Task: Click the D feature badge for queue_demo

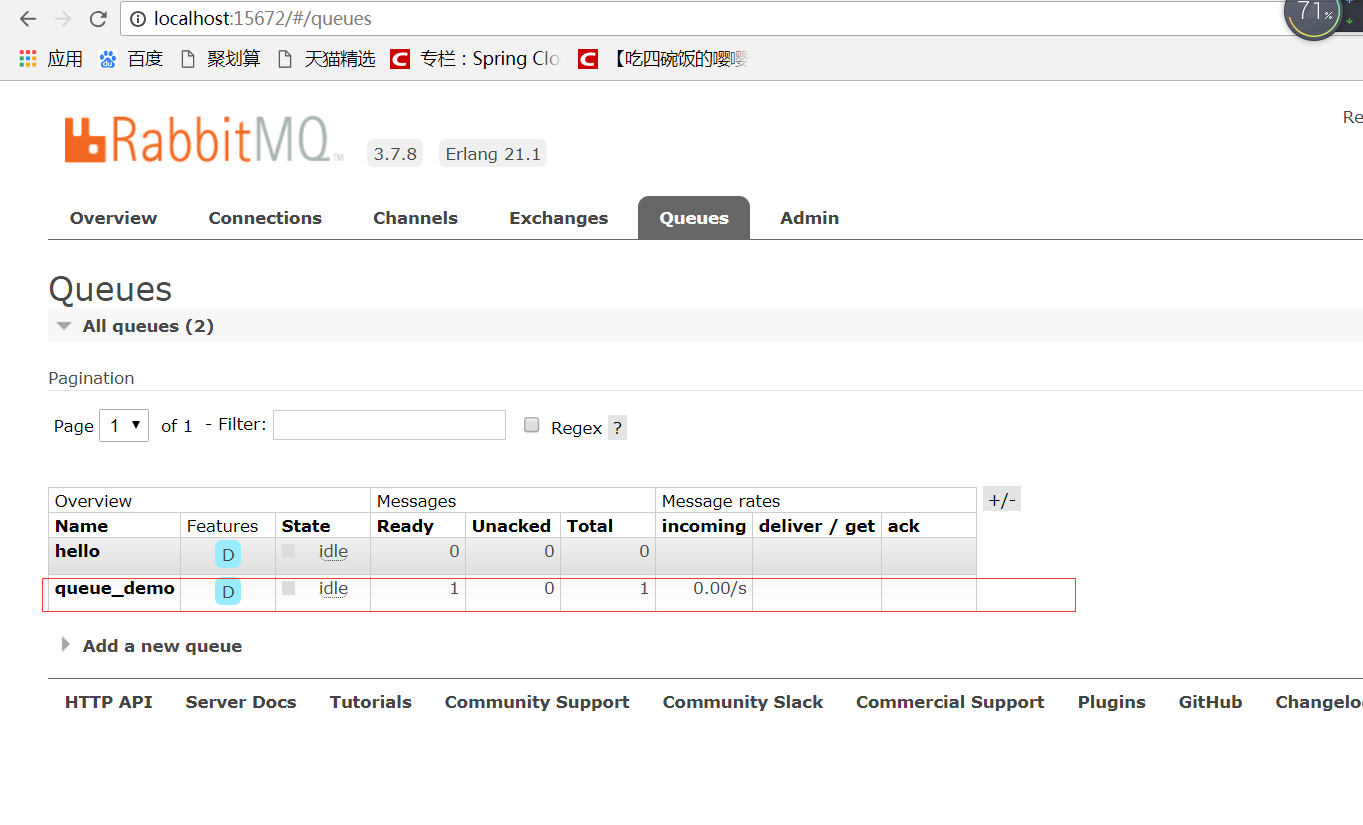Action: coord(228,592)
